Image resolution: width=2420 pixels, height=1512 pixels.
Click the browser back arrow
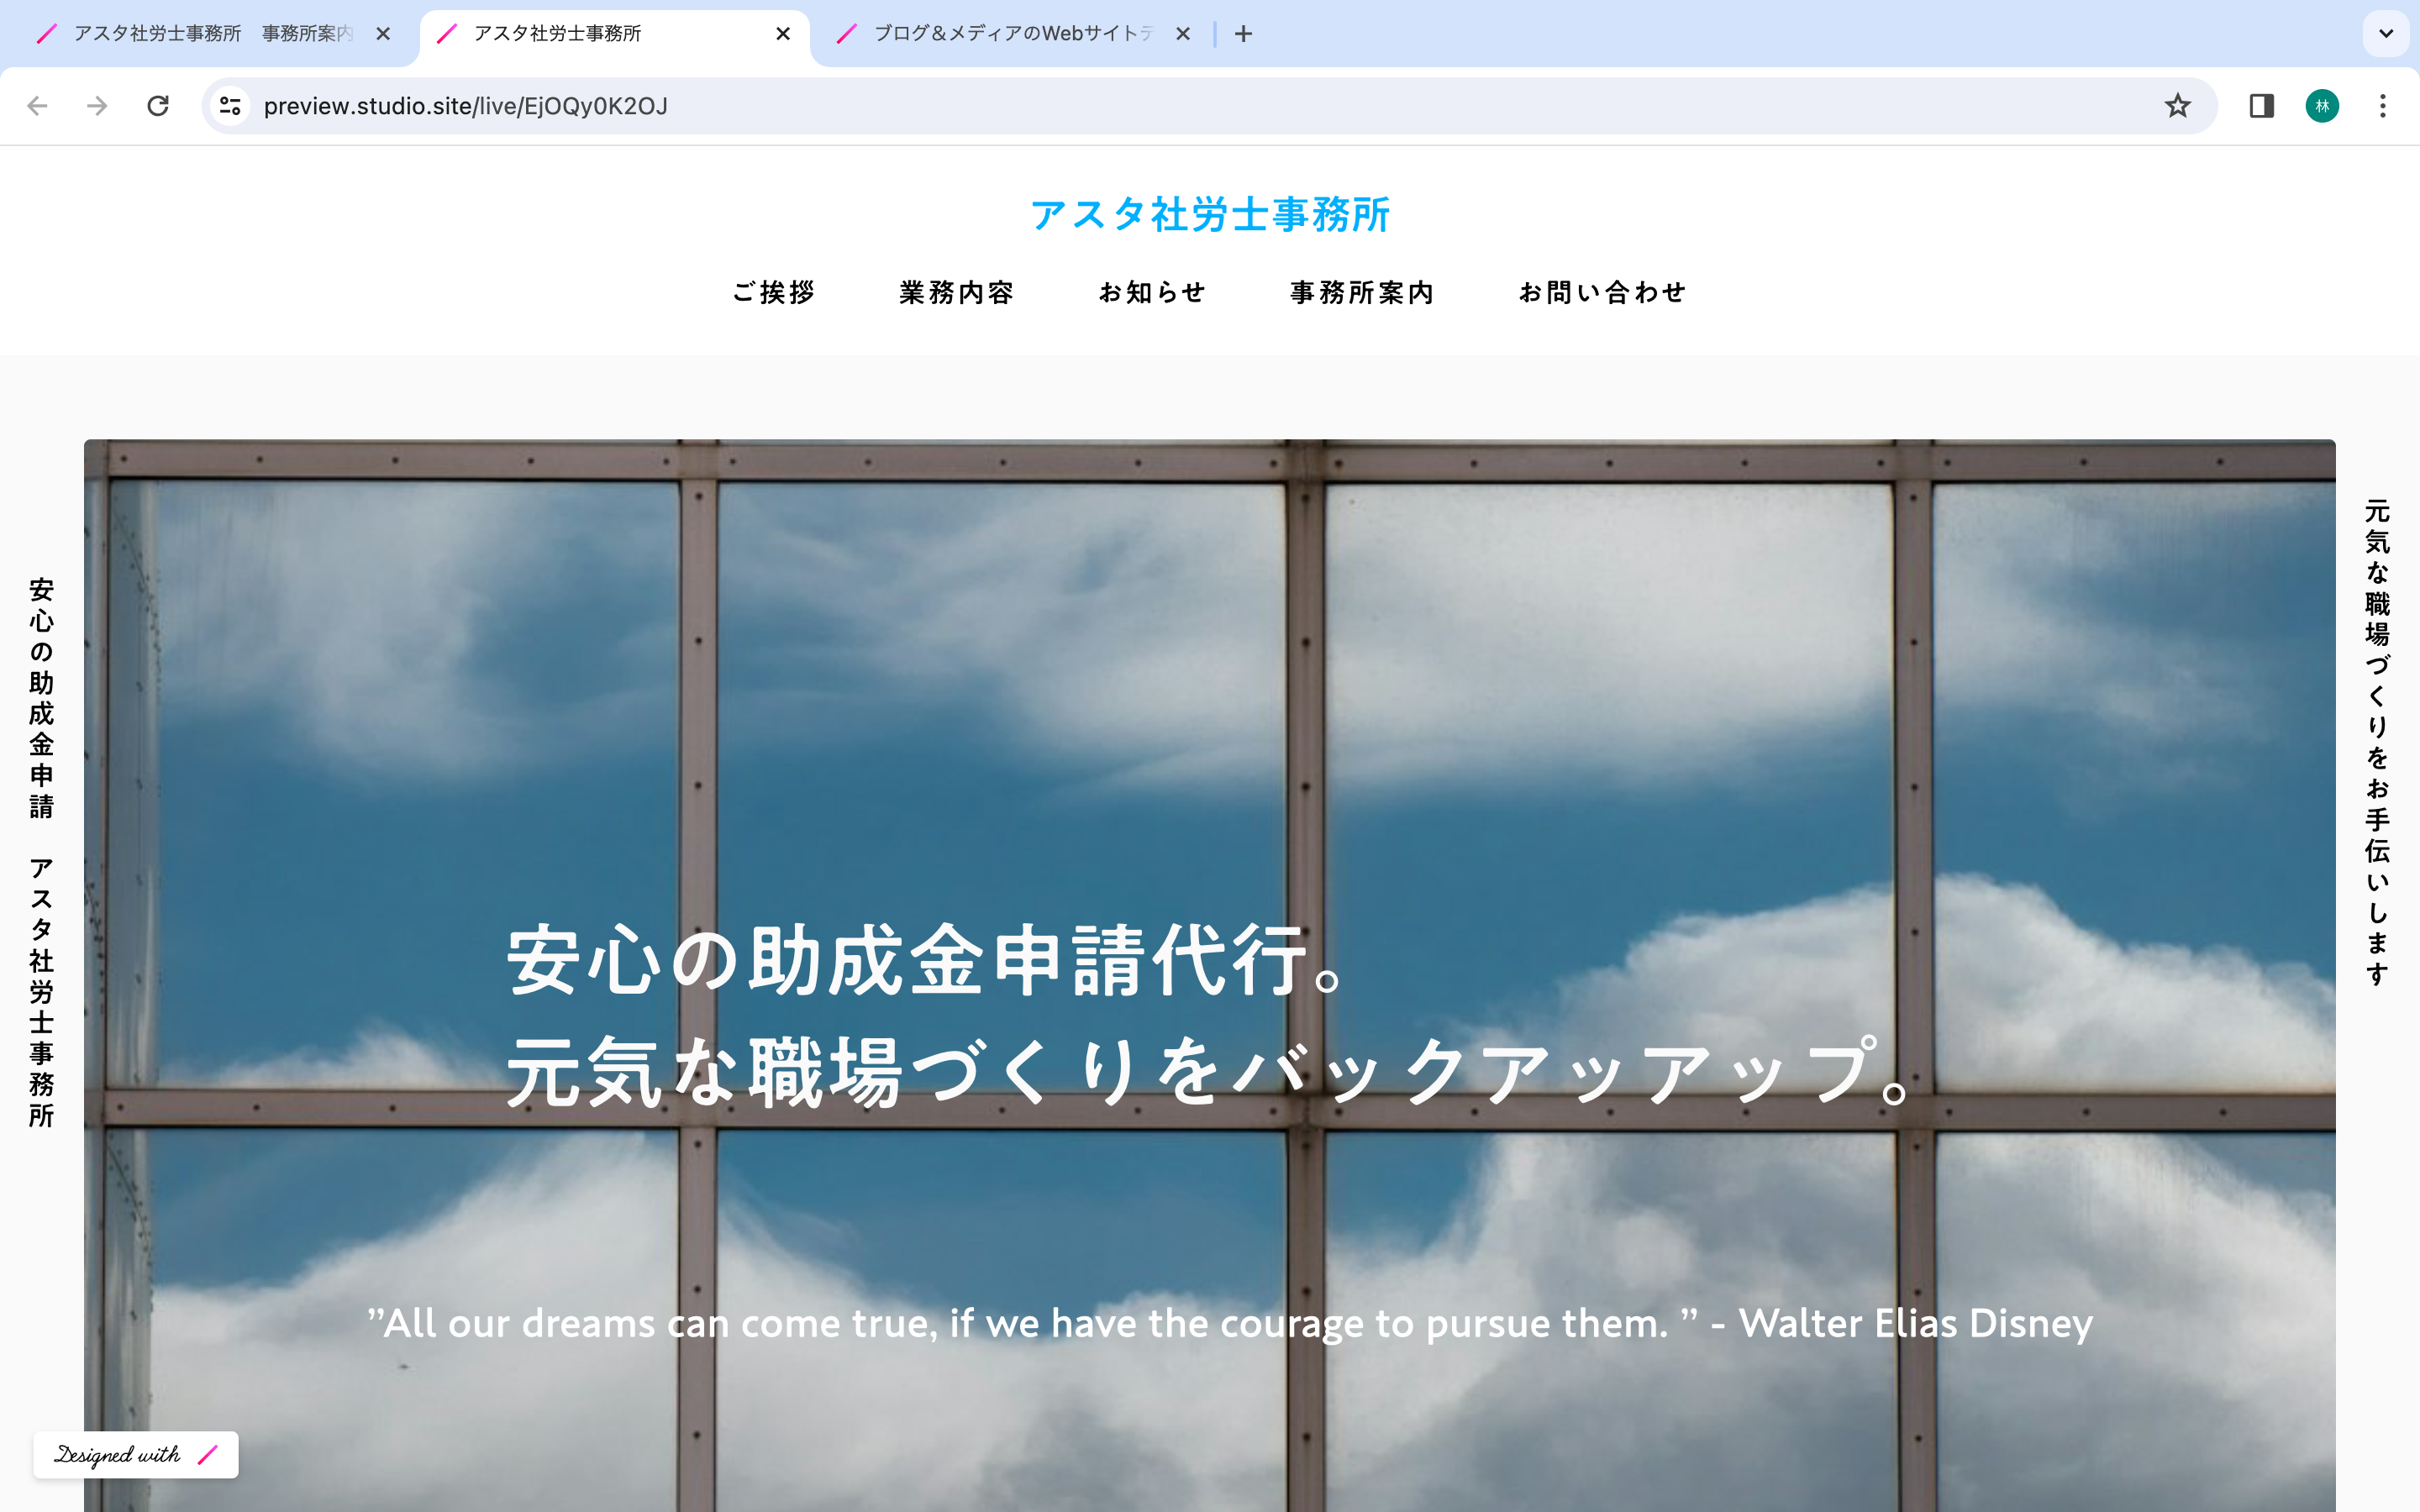pyautogui.click(x=37, y=106)
